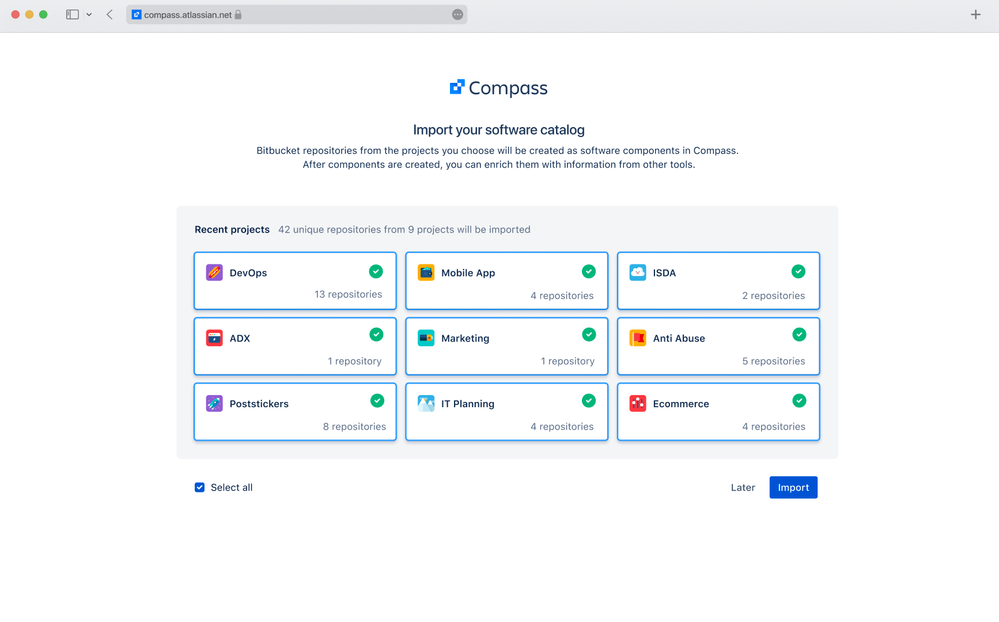Viewport: 999px width, 622px height.
Task: Deselect Ecommerce green checkmark
Action: click(799, 400)
